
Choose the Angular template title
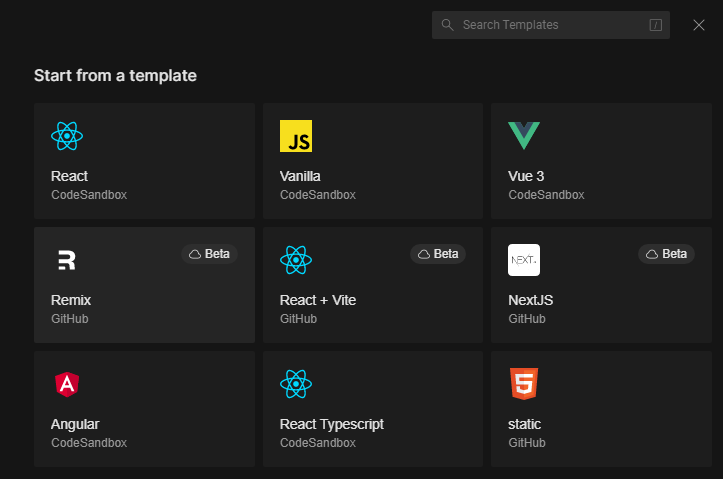[x=75, y=424]
